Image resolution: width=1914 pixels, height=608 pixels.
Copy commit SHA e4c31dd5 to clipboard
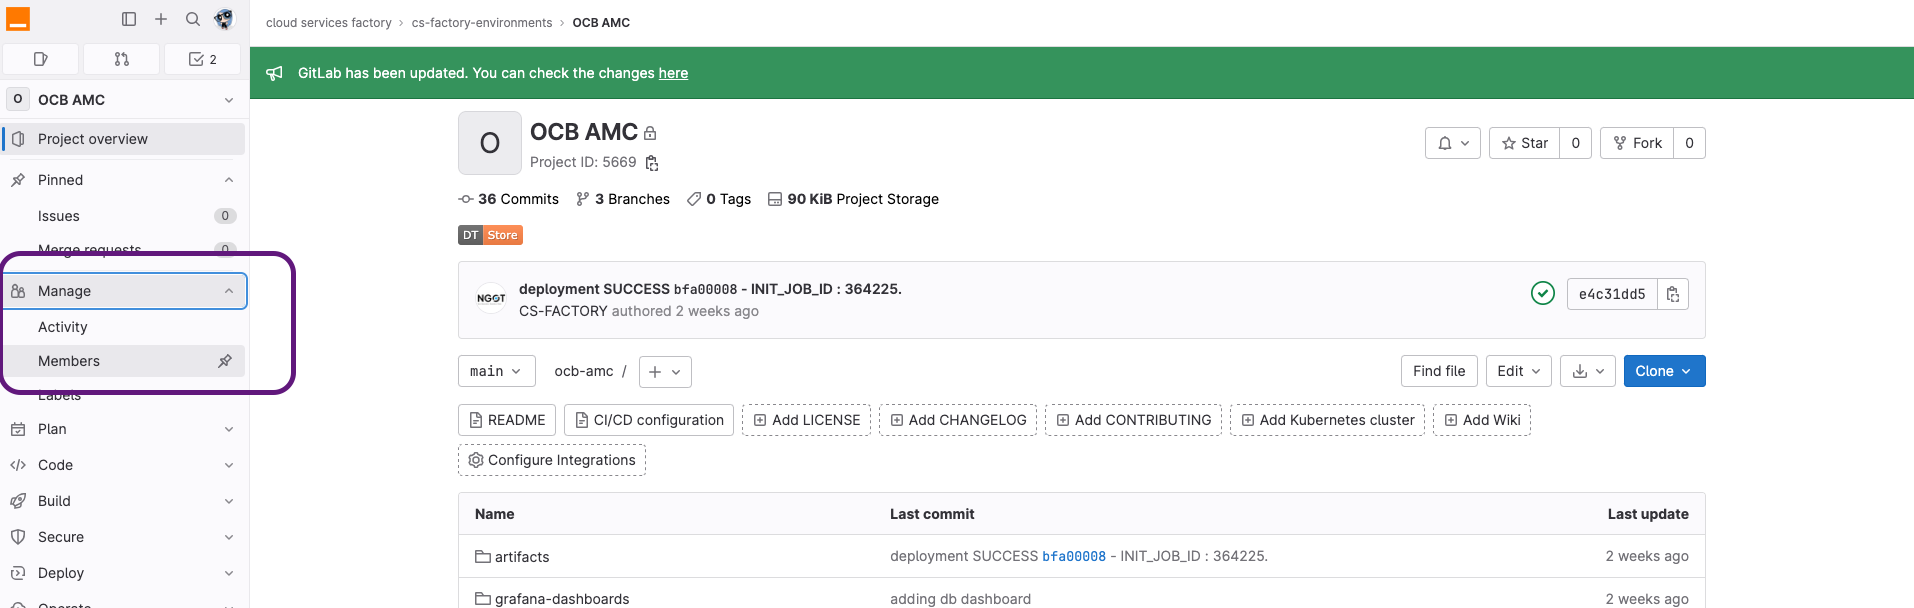tap(1673, 294)
